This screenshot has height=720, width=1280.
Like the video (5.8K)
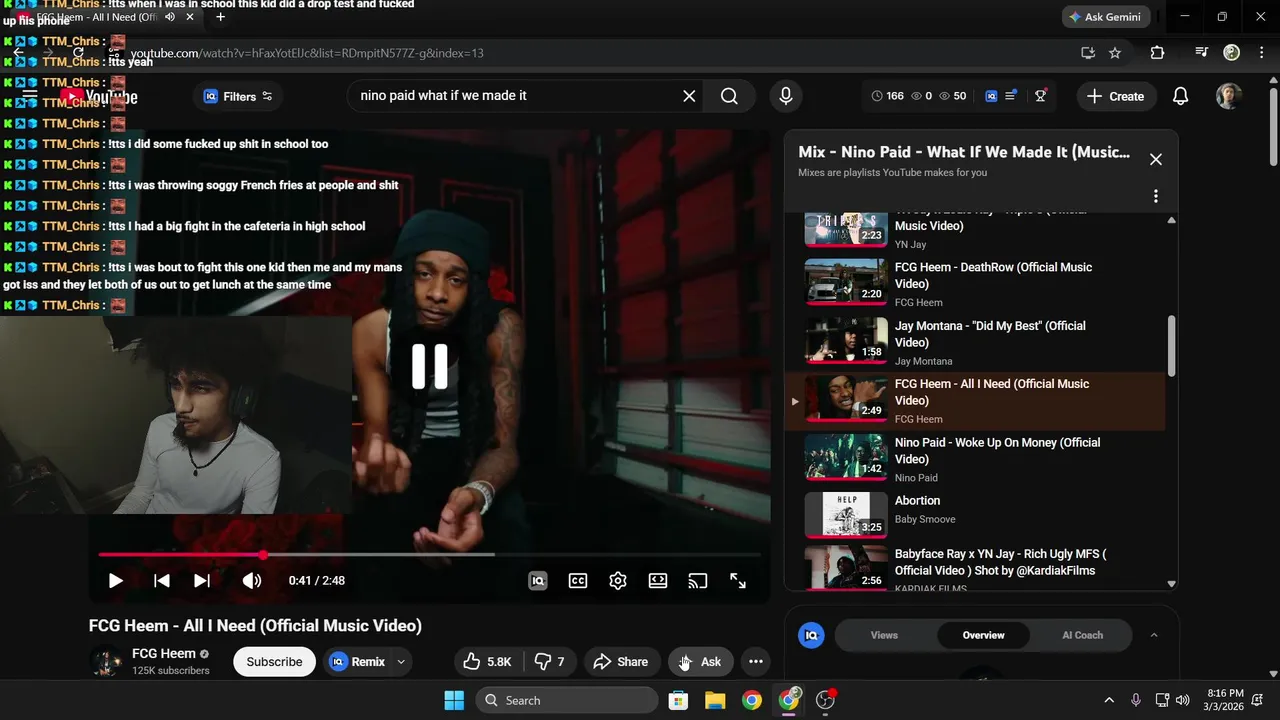tap(486, 662)
